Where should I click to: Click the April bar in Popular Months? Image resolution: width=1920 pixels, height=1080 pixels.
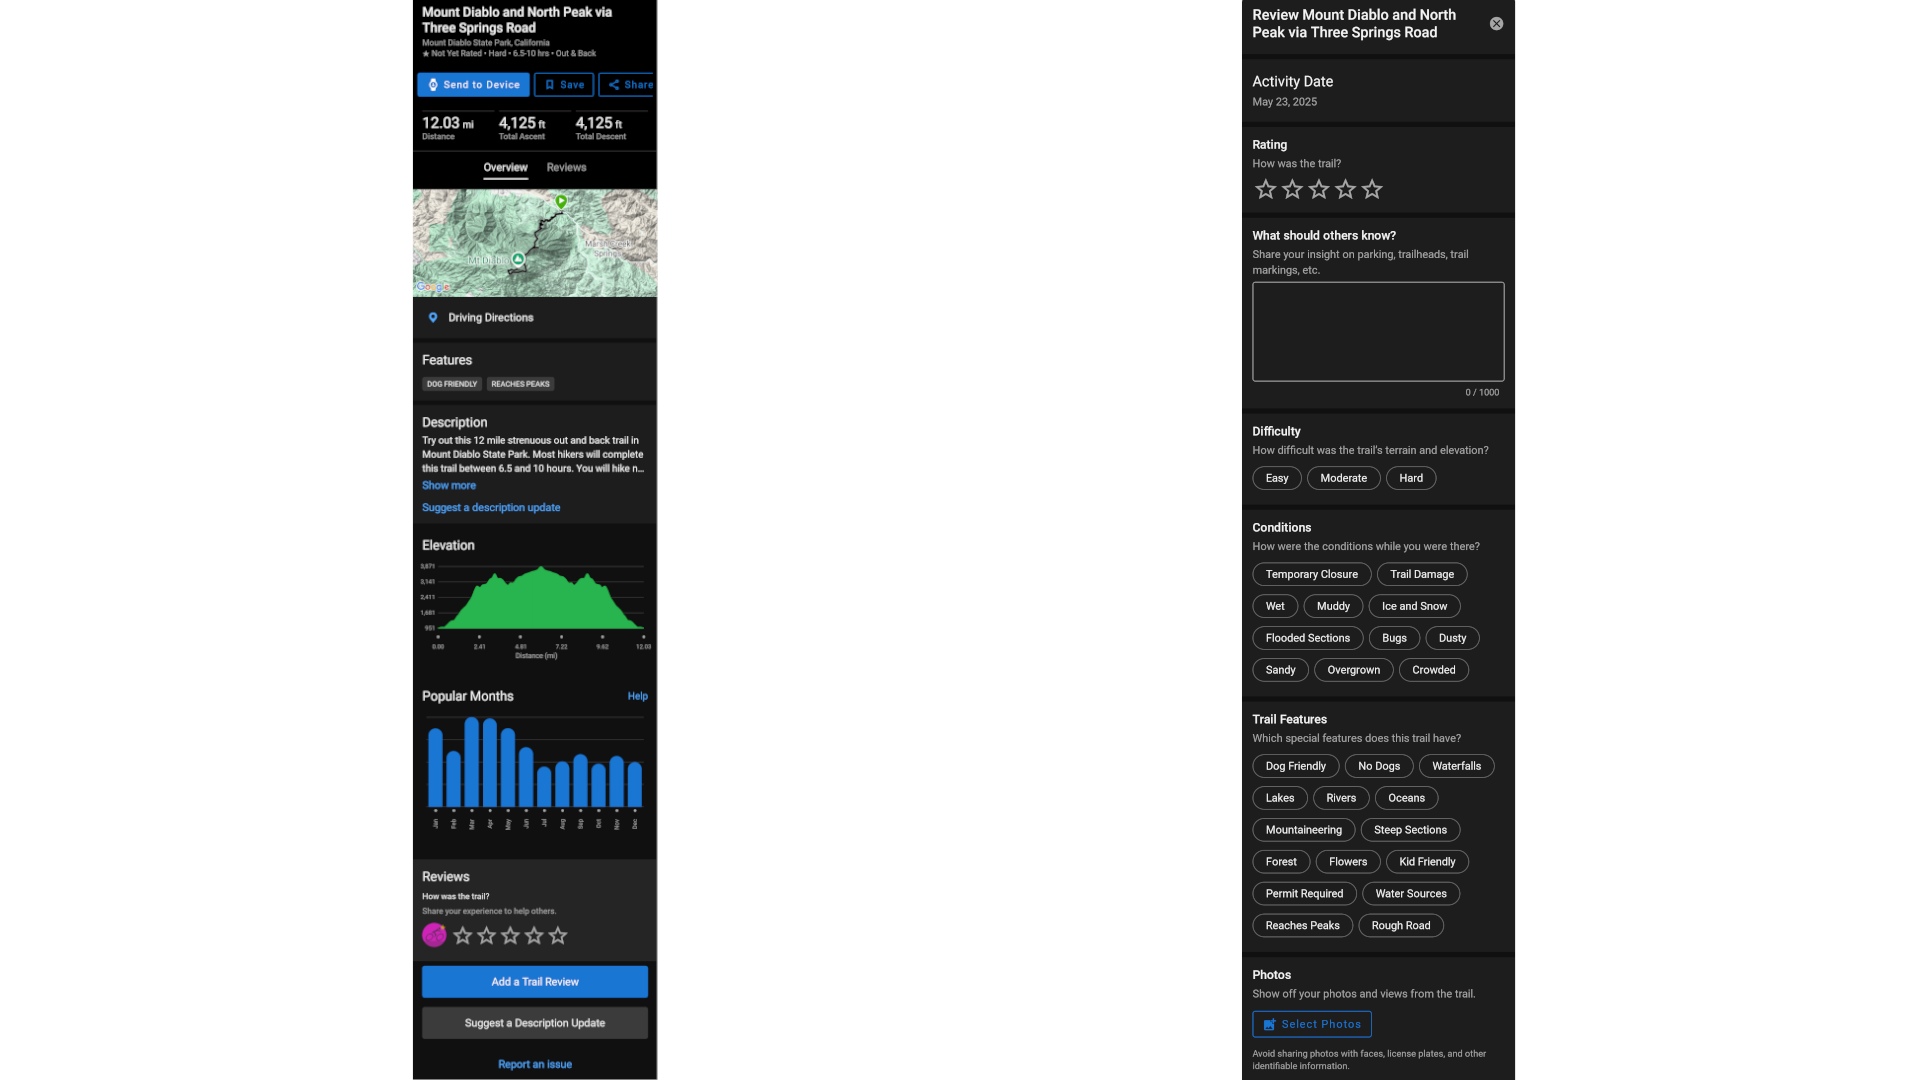(x=490, y=763)
